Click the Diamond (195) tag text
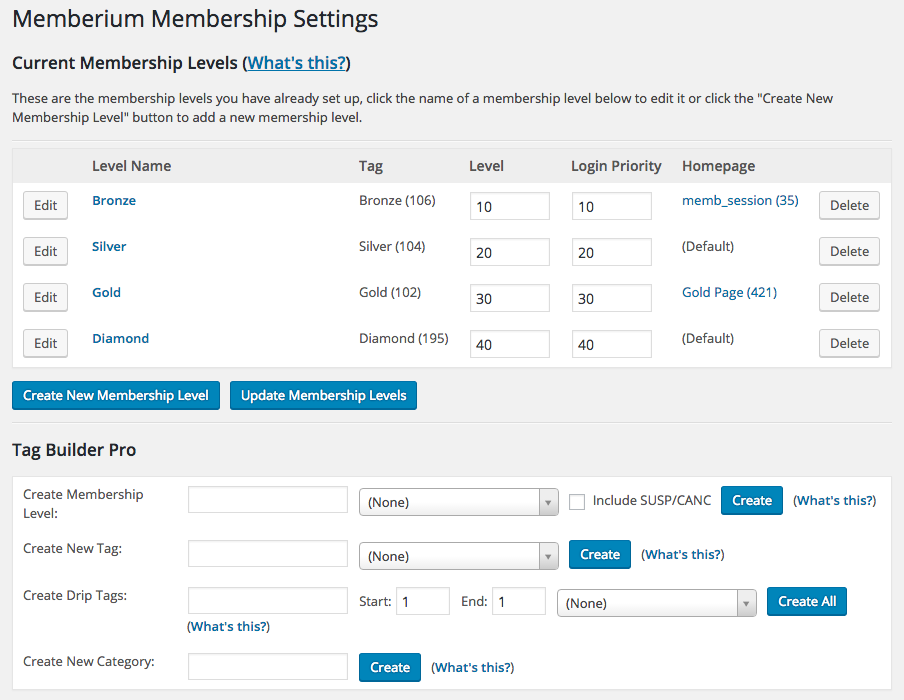This screenshot has height=700, width=904. coord(404,338)
